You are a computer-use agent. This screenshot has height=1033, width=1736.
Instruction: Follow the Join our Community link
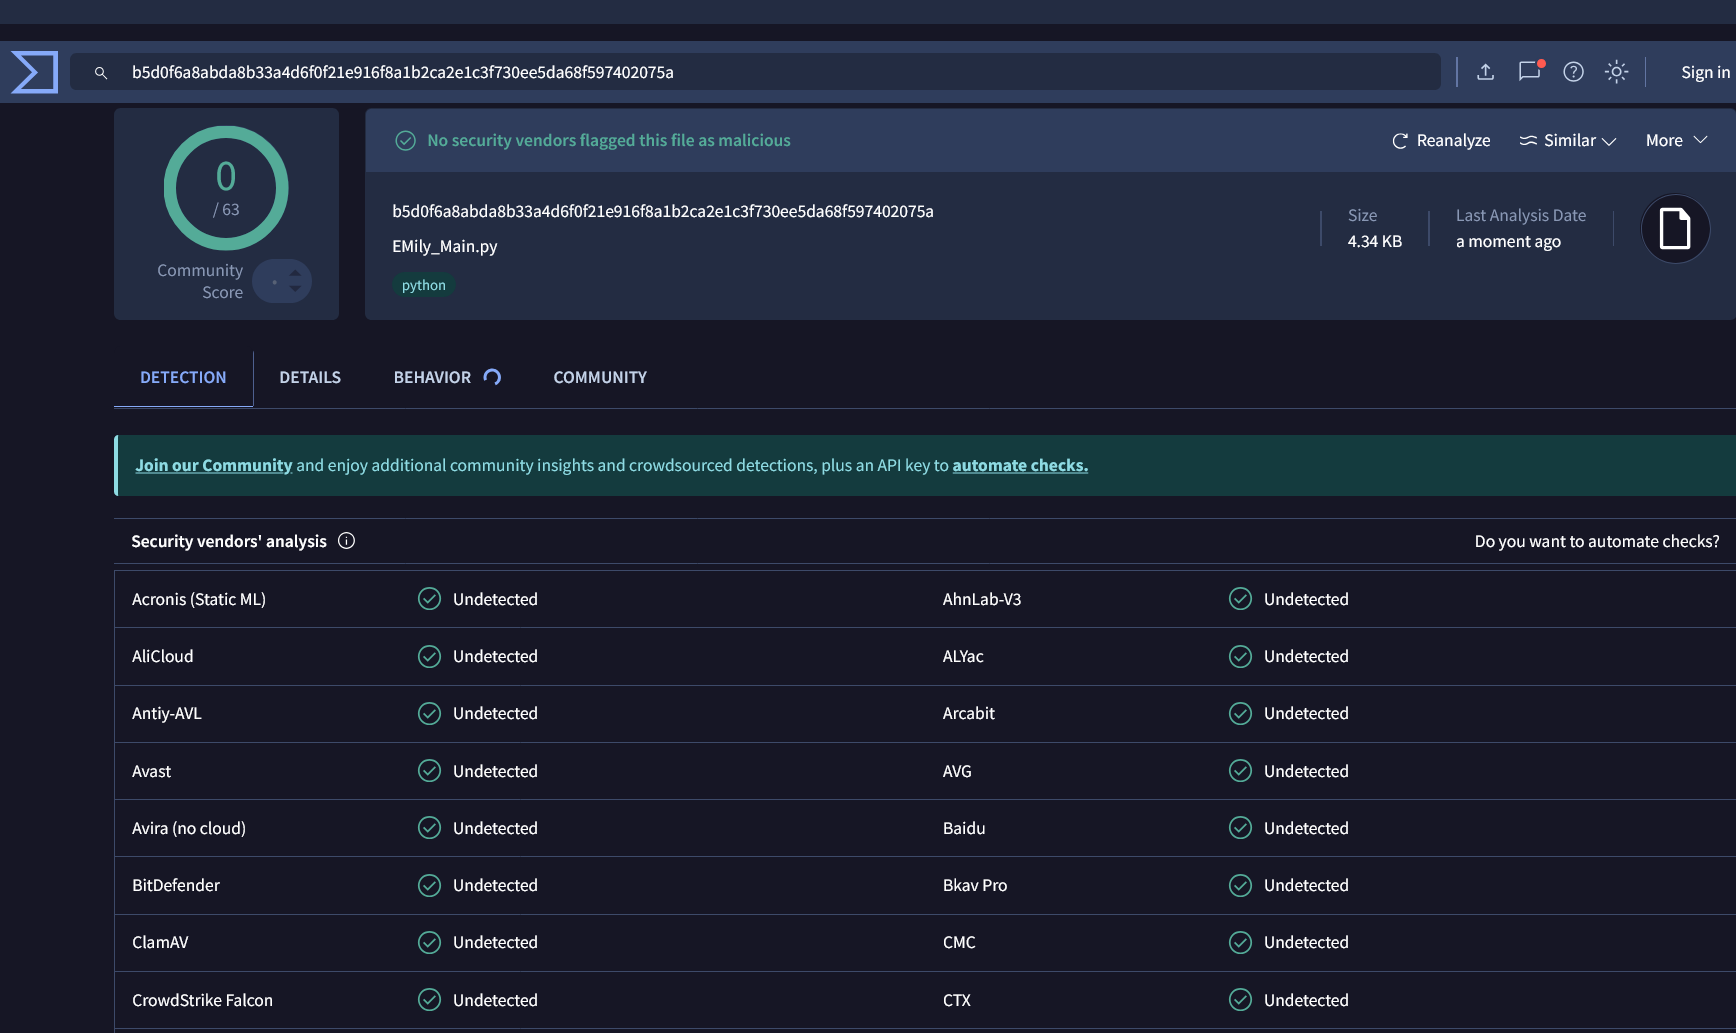point(214,465)
